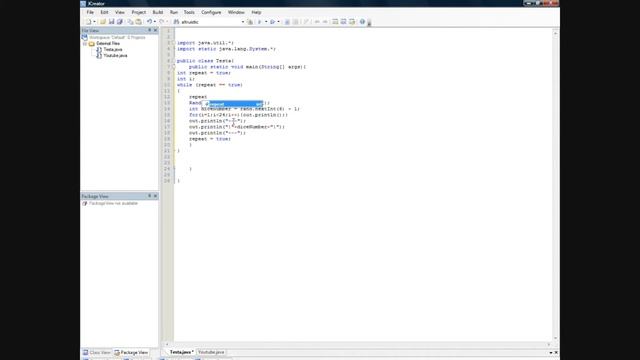The width and height of the screenshot is (640, 360).
Task: Click the editor horizontal scrollbar
Action: pyautogui.click(x=358, y=344)
